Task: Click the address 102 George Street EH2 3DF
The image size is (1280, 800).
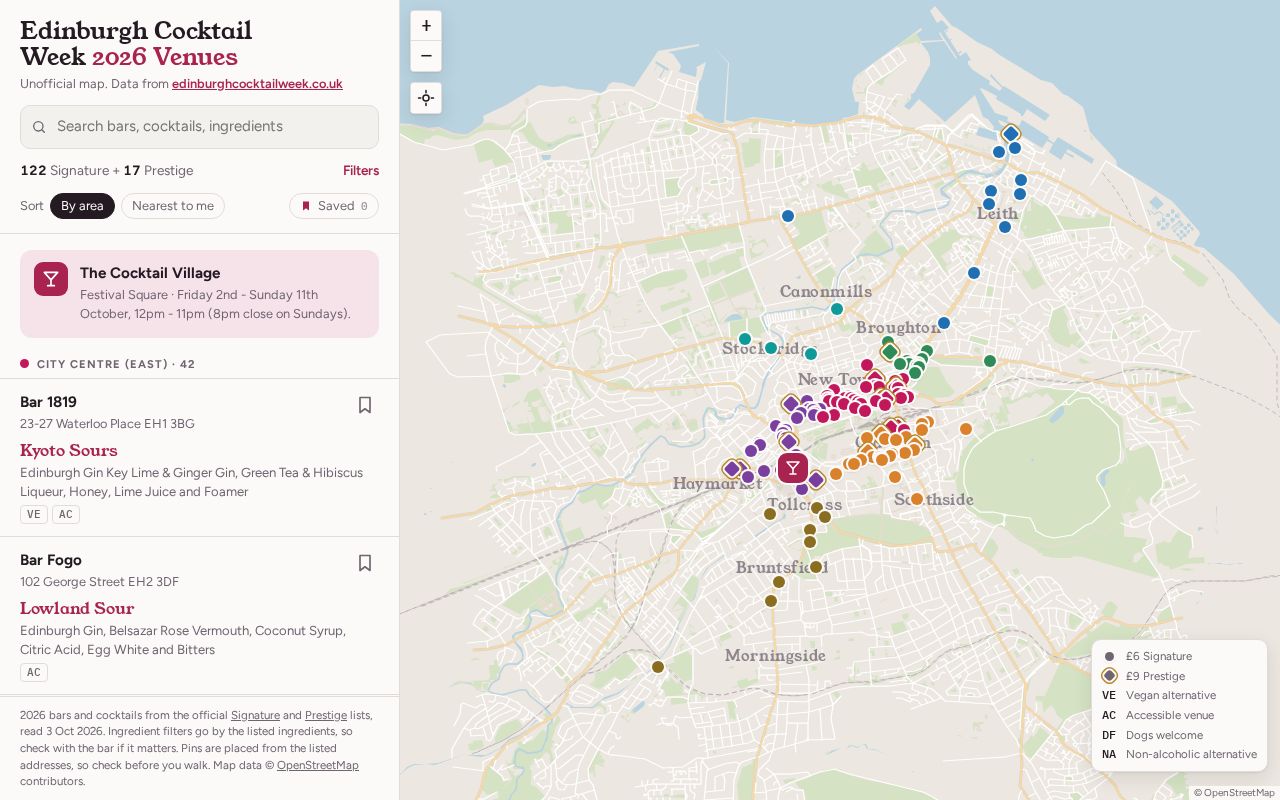Action: coord(100,582)
